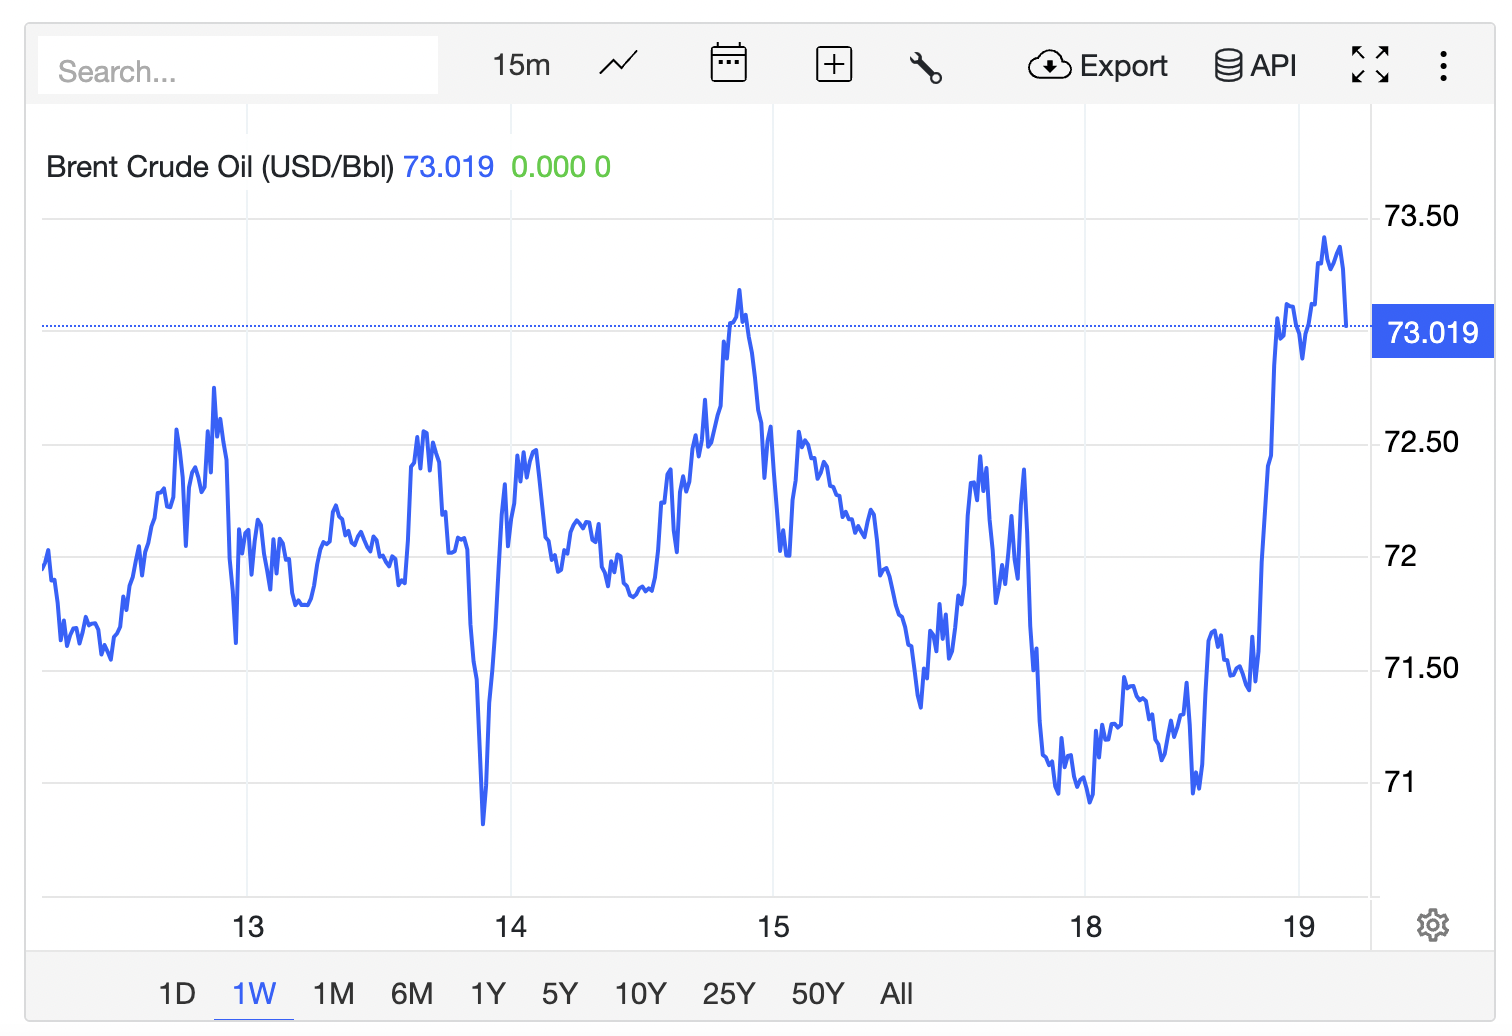
Task: Toggle fullscreen chart view
Action: pyautogui.click(x=1370, y=65)
